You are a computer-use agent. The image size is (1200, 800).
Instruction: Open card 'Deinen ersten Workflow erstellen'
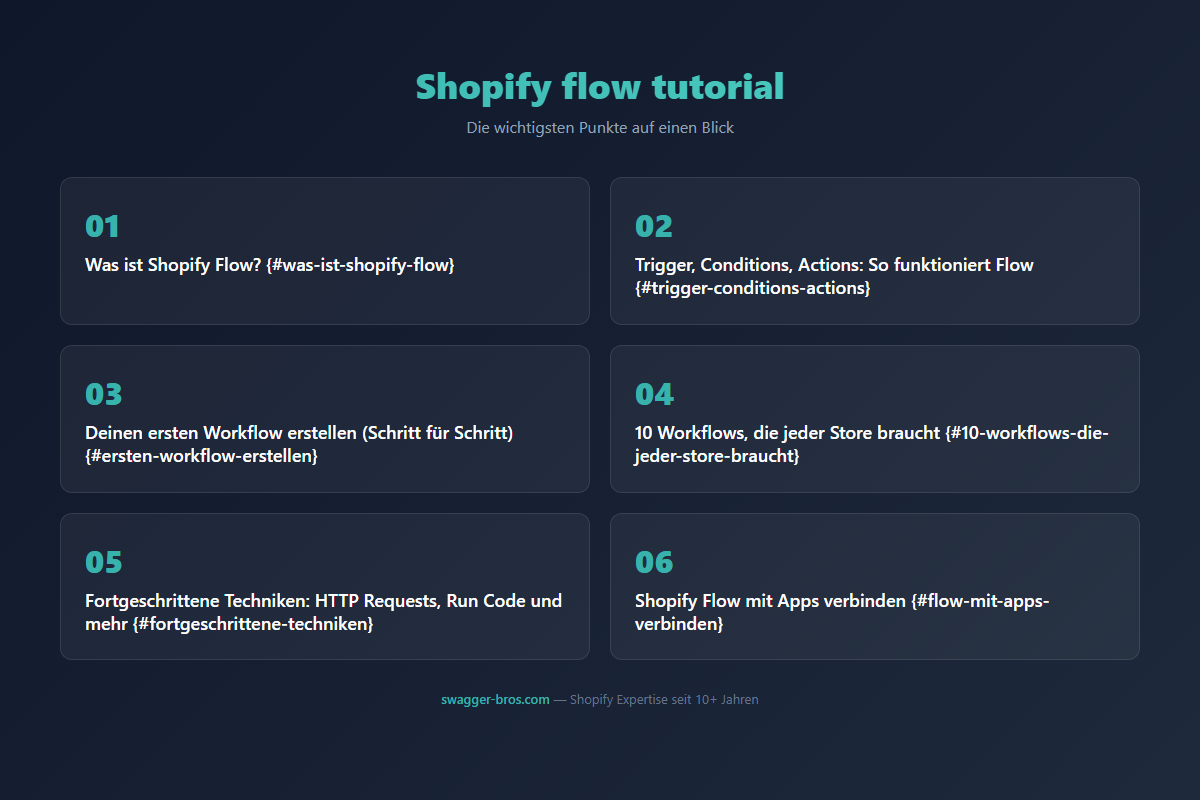coord(325,419)
